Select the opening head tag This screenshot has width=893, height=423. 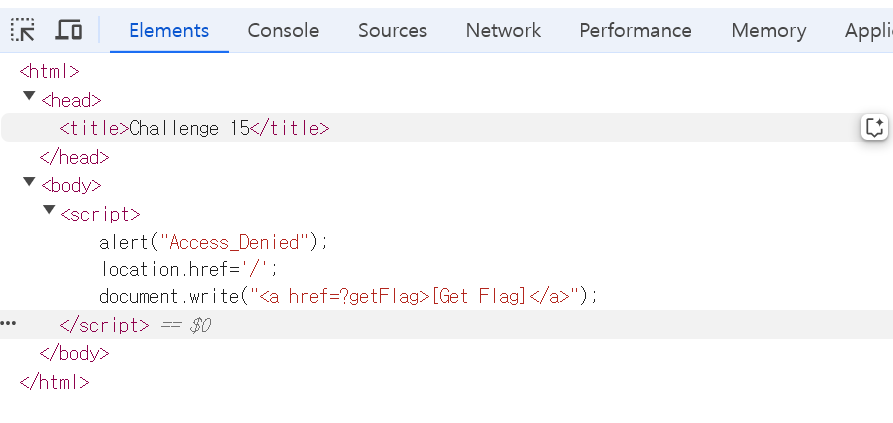[71, 101]
